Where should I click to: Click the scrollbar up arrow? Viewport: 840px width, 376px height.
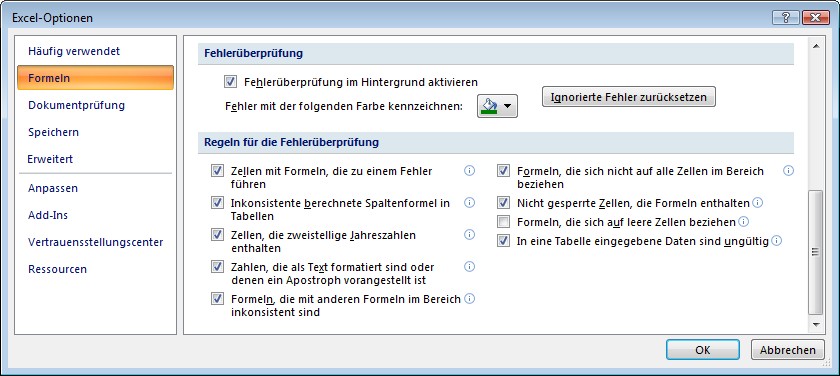click(816, 47)
